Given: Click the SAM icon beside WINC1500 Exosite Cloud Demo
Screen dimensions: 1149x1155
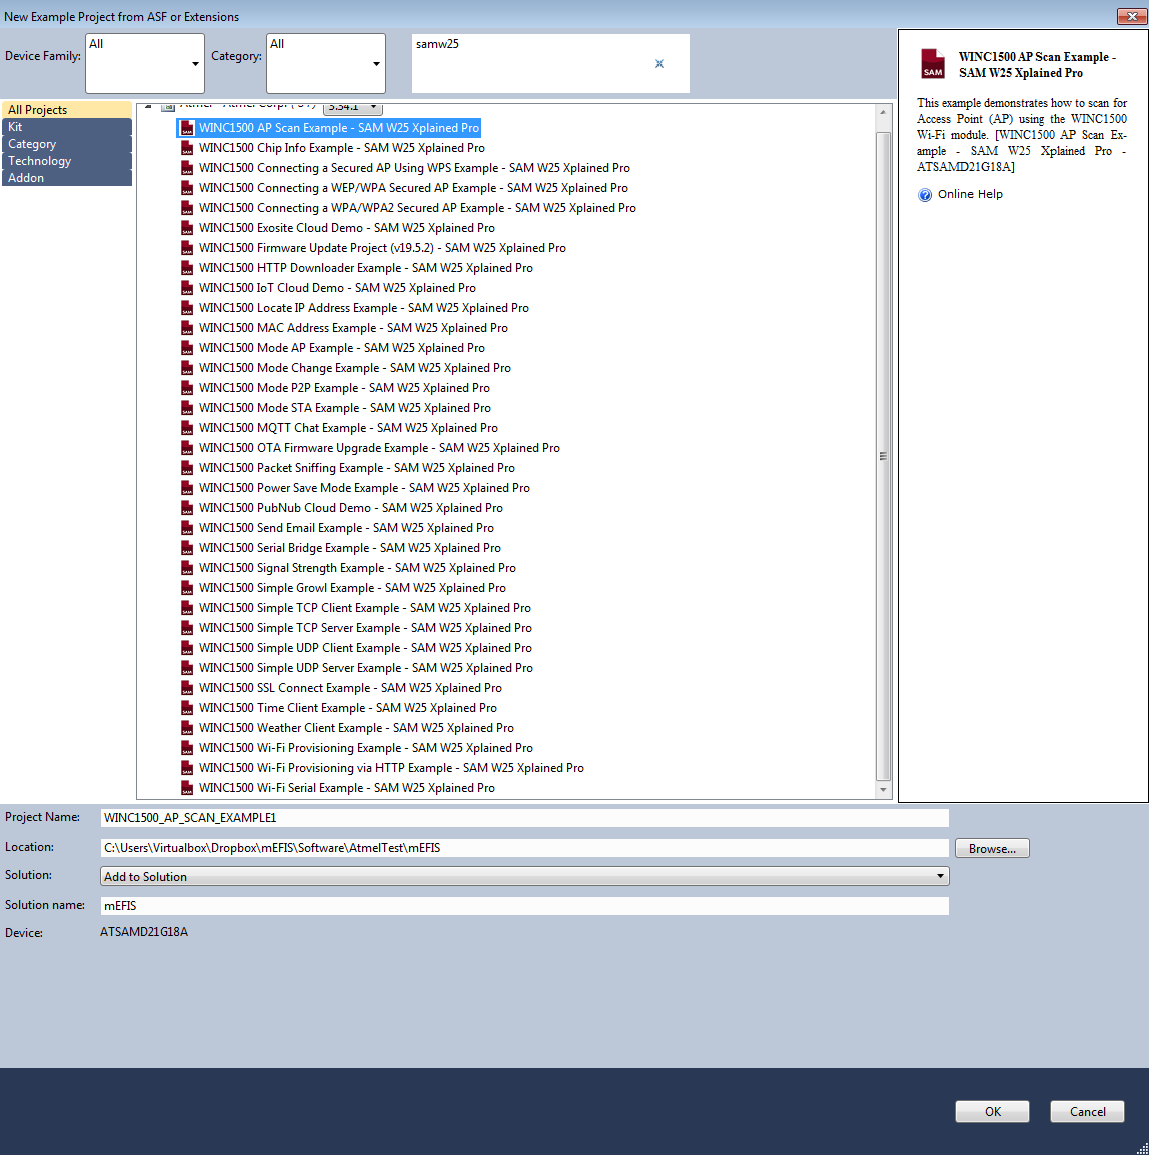Looking at the screenshot, I should pos(187,228).
